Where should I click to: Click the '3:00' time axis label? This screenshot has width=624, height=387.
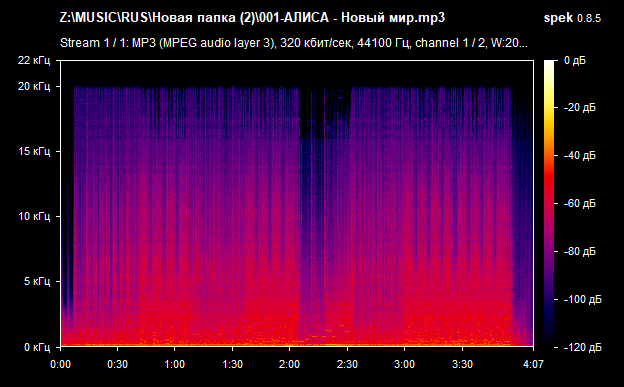[x=404, y=364]
